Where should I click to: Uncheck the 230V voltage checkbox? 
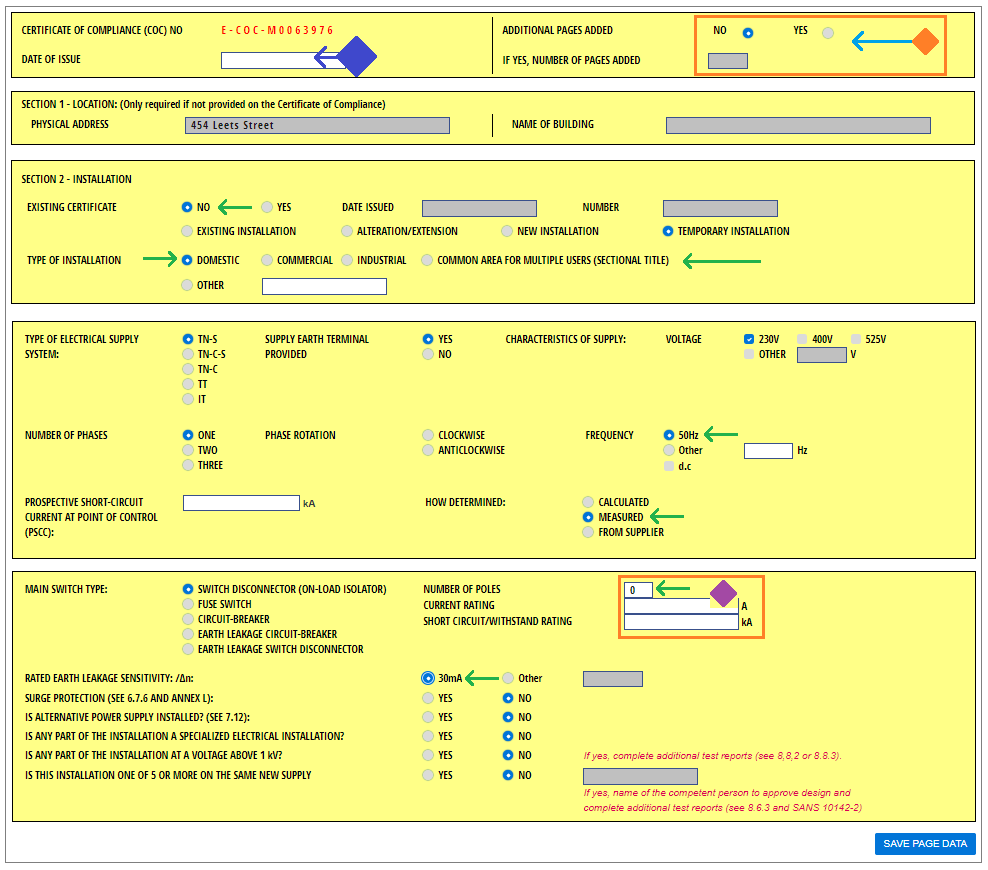[x=749, y=339]
